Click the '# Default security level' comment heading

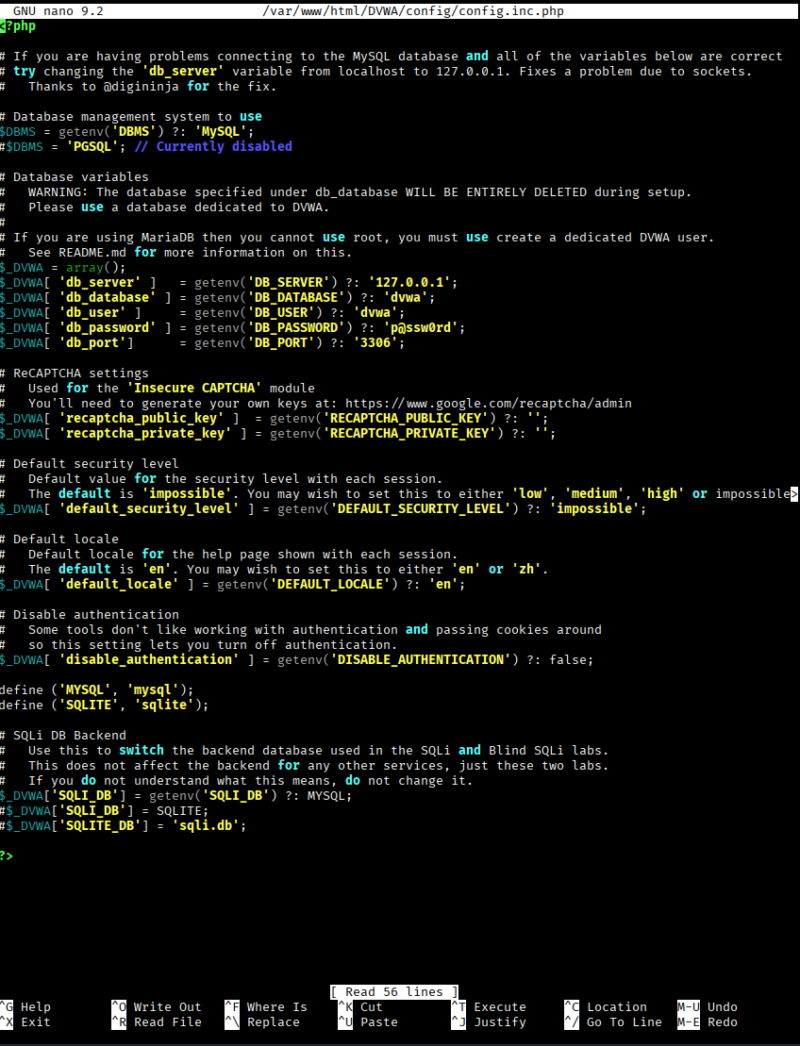point(89,464)
